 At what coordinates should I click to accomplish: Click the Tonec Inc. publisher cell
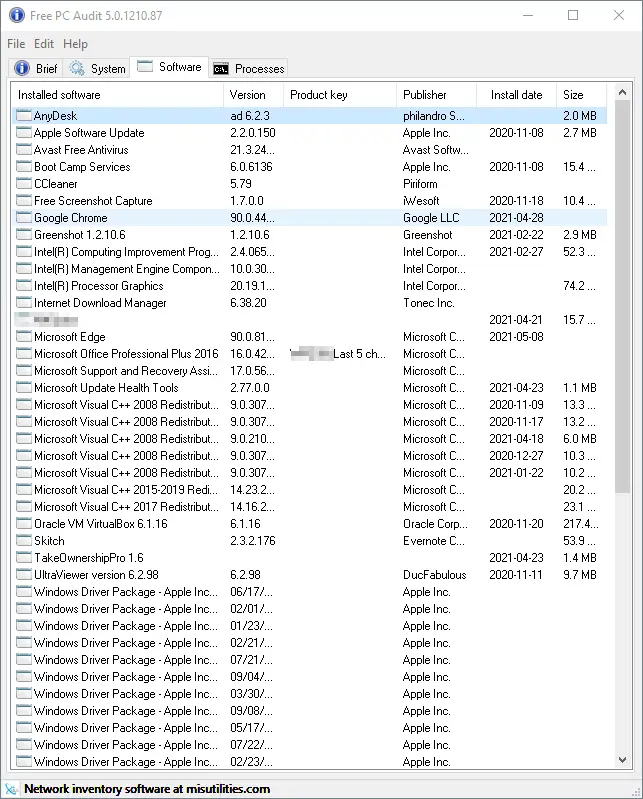pyautogui.click(x=428, y=303)
